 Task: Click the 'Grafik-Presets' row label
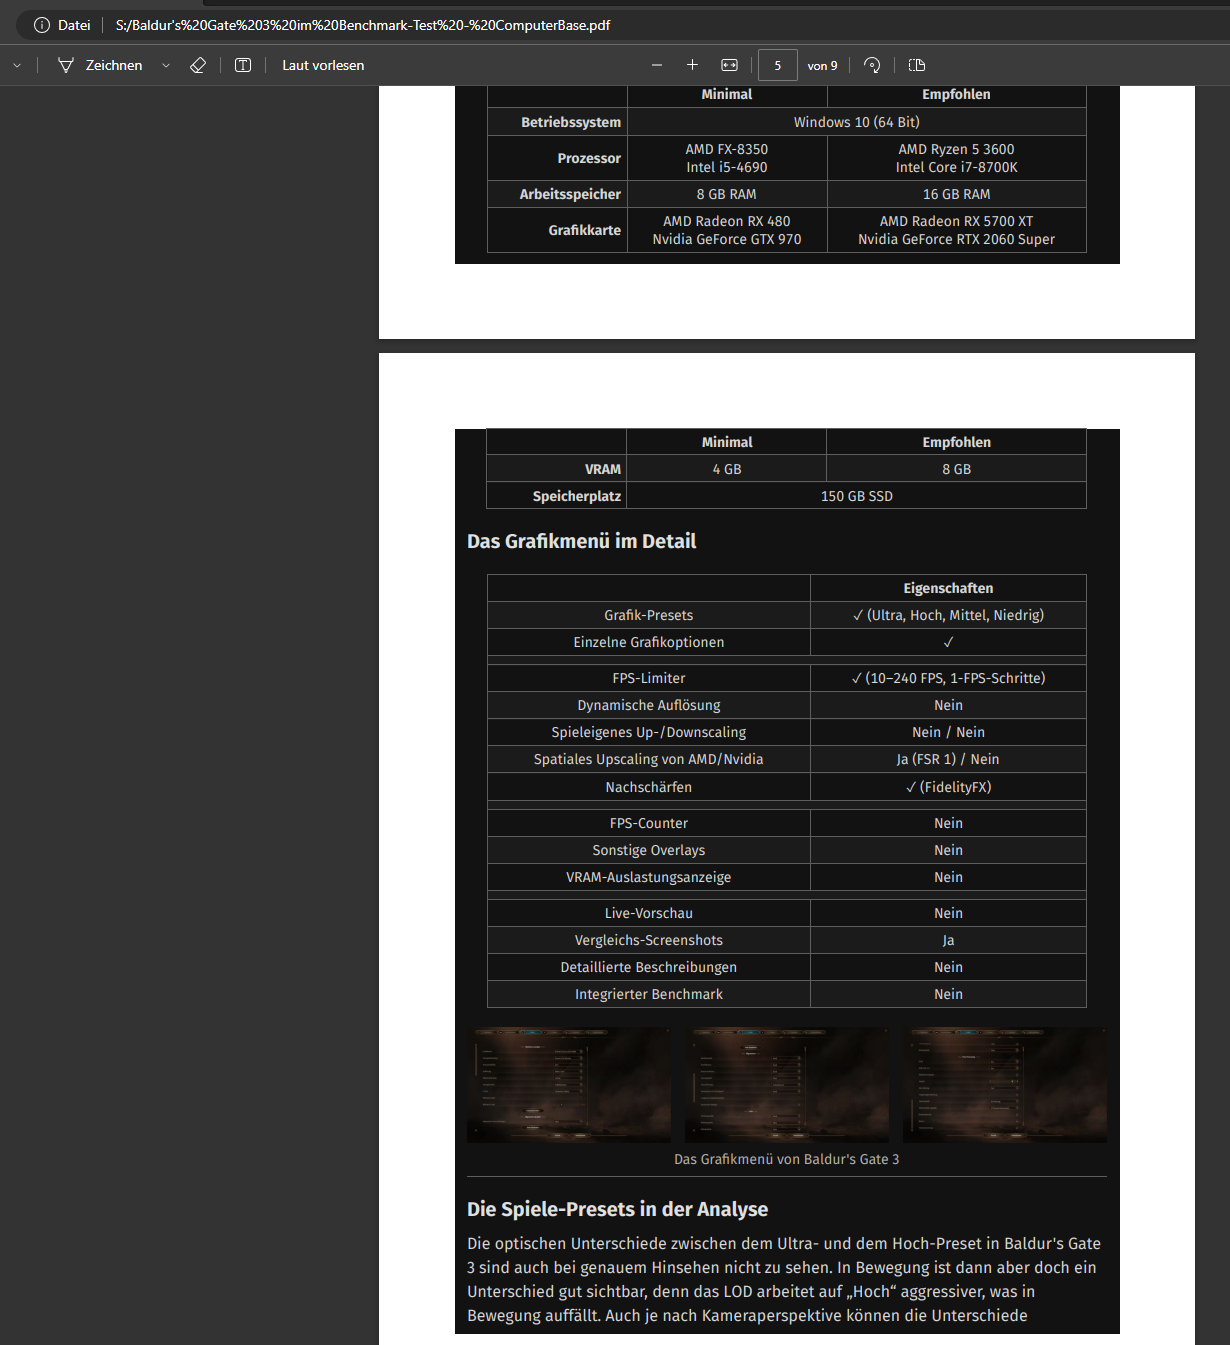click(649, 615)
